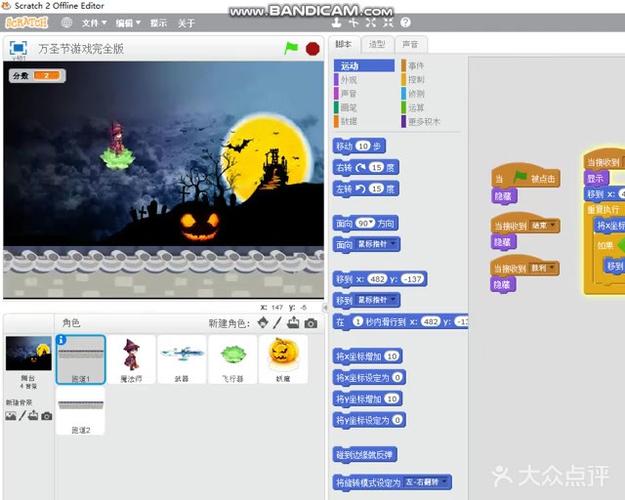This screenshot has width=625, height=500.
Task: Take new backdrop from camera icon
Action: point(47,416)
